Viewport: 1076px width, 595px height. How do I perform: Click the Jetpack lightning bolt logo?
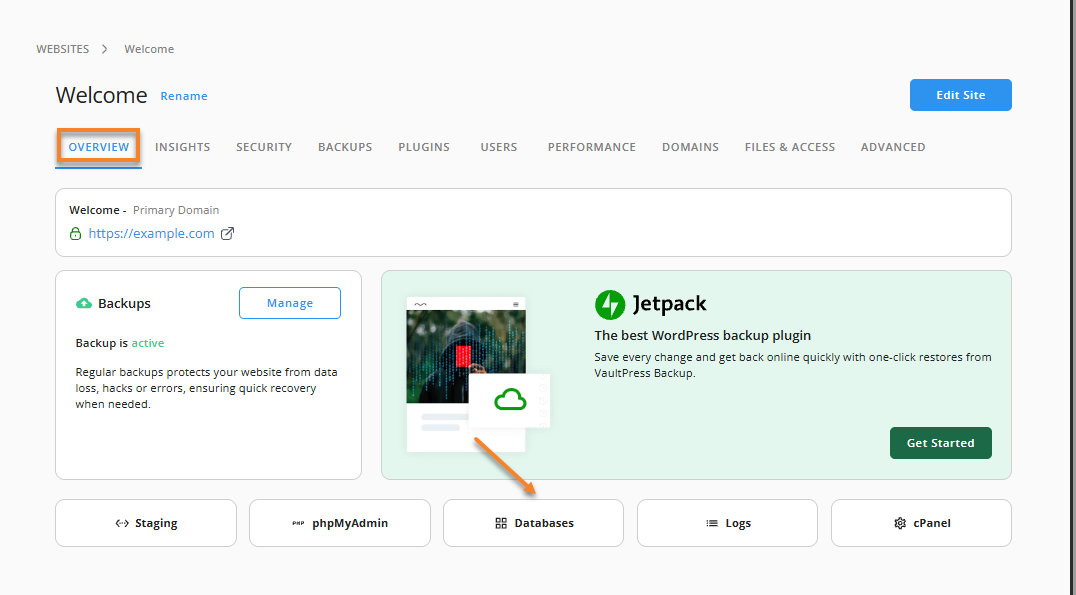click(x=610, y=305)
